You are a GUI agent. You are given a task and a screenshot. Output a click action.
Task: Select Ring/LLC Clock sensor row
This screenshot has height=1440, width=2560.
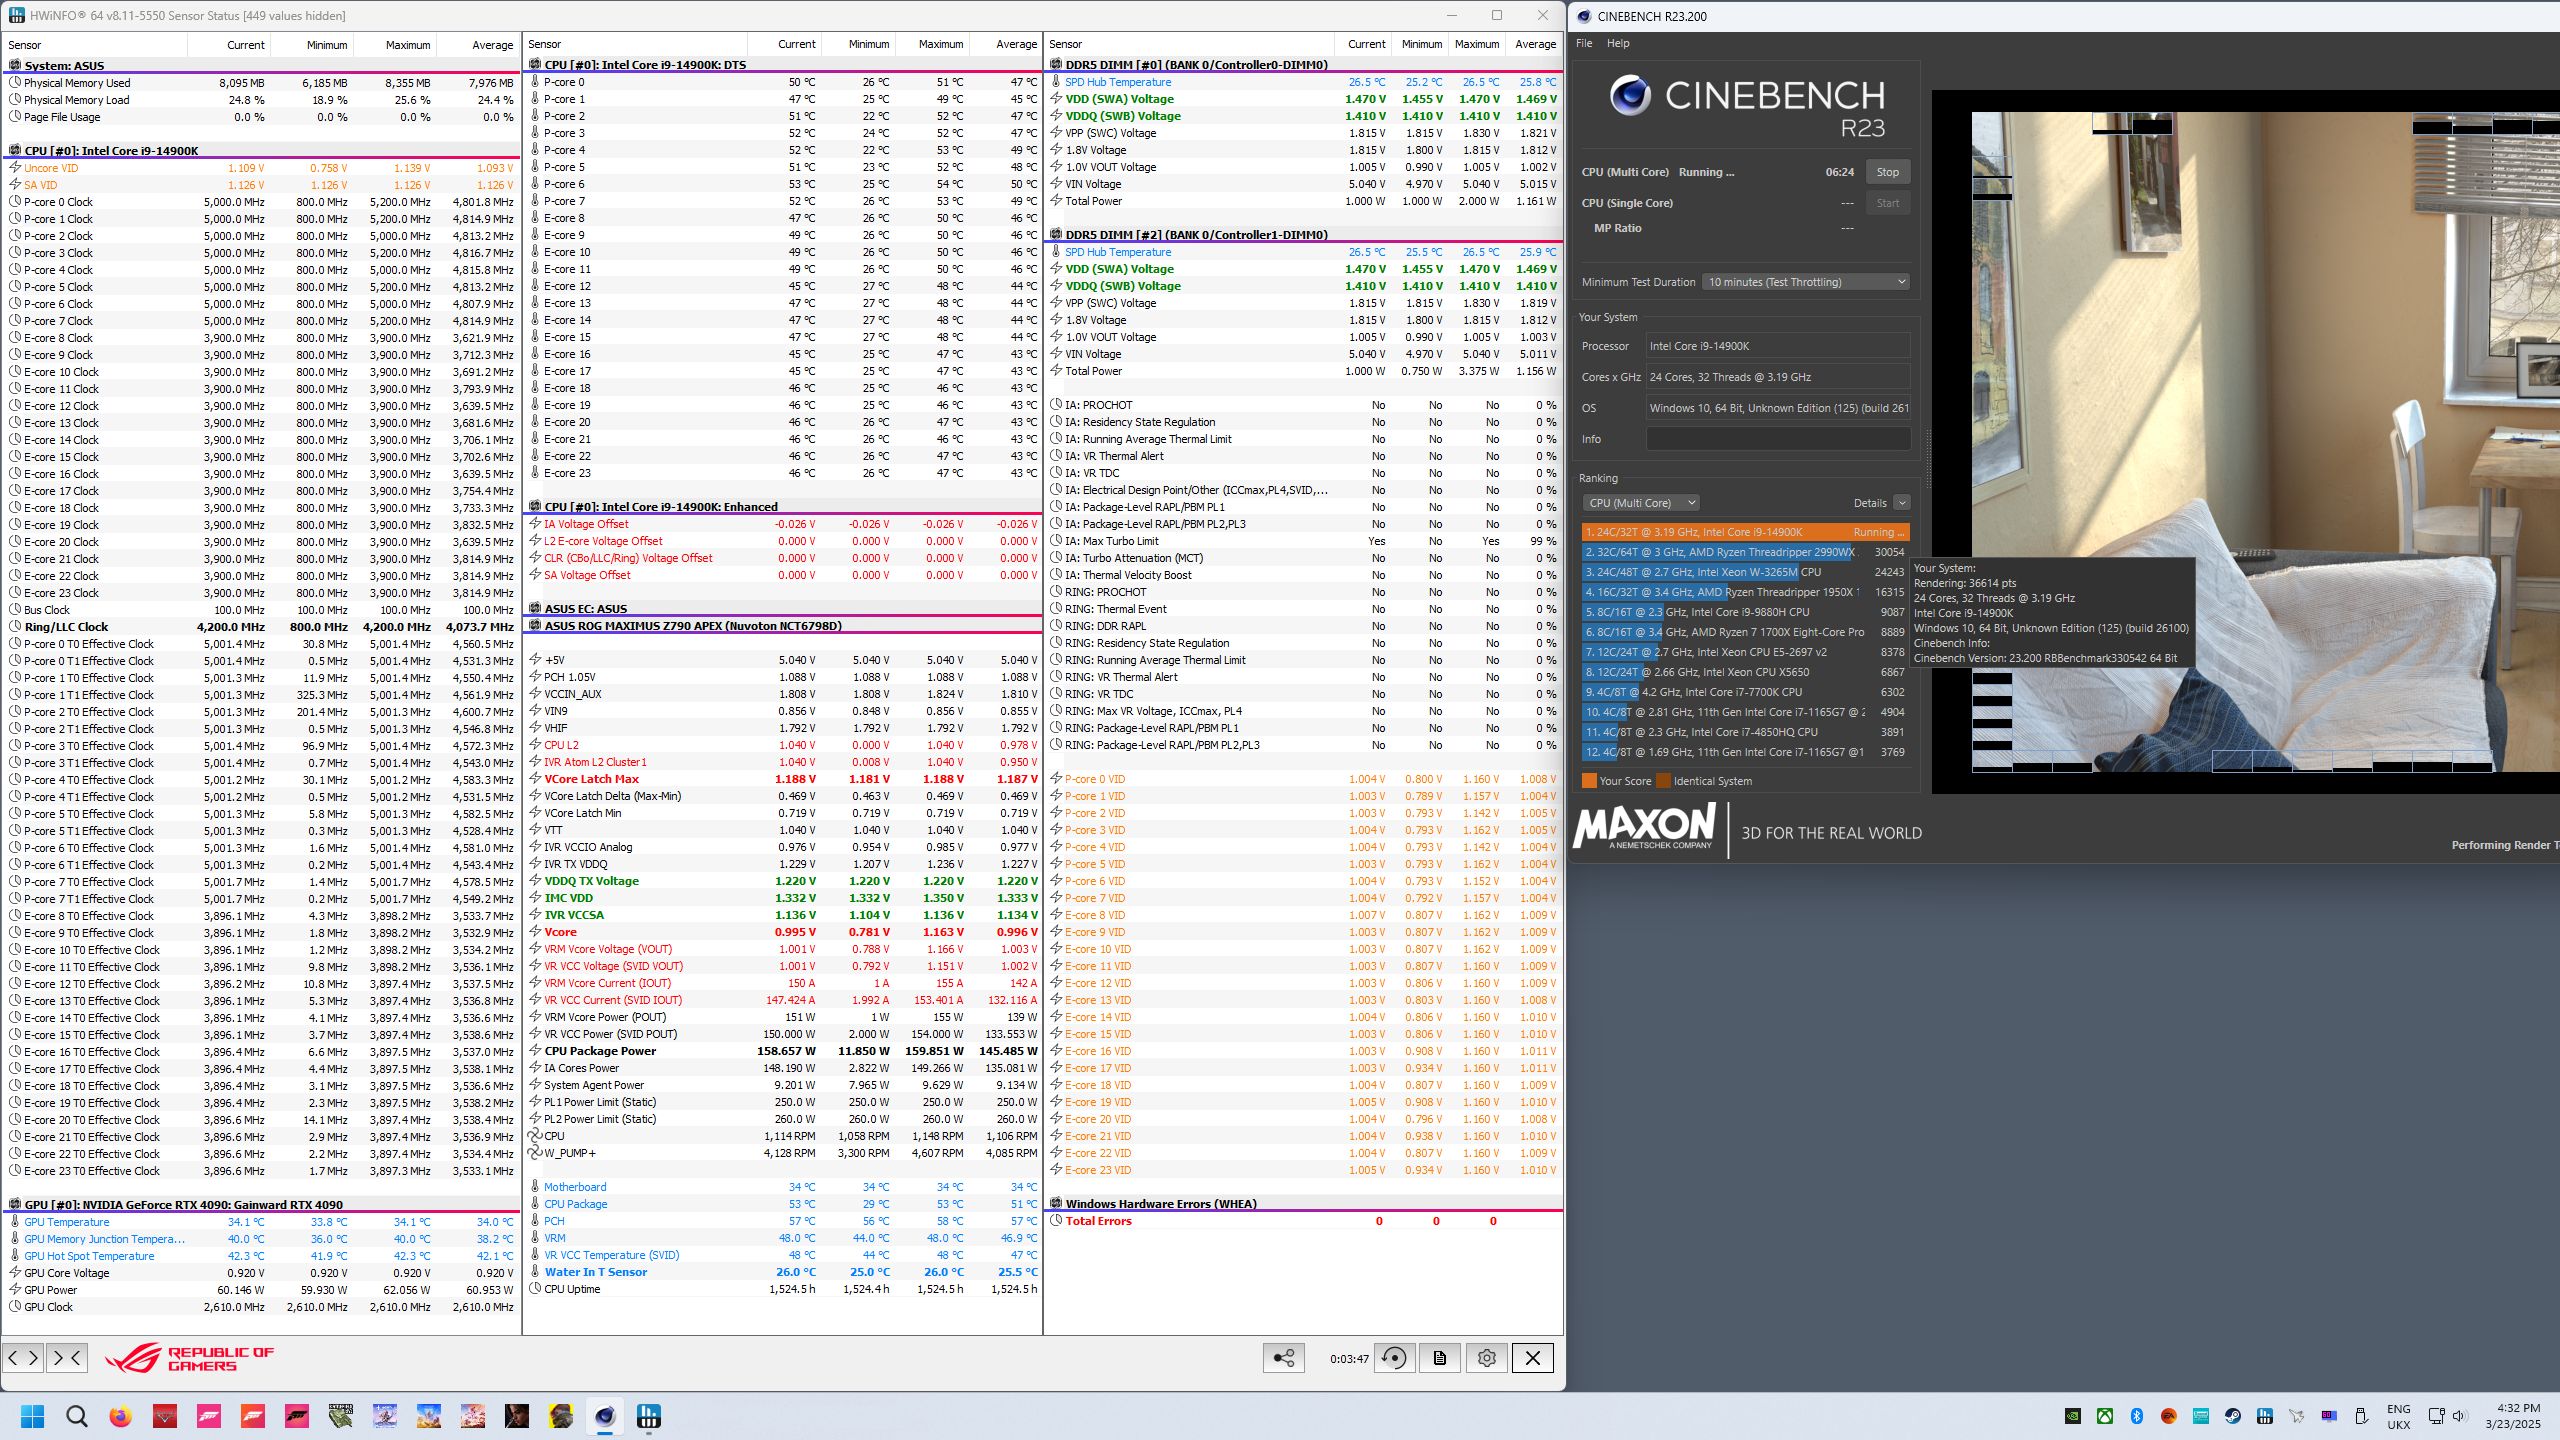point(262,627)
